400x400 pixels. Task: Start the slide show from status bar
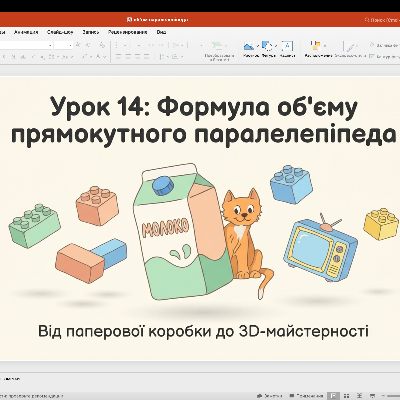372,396
